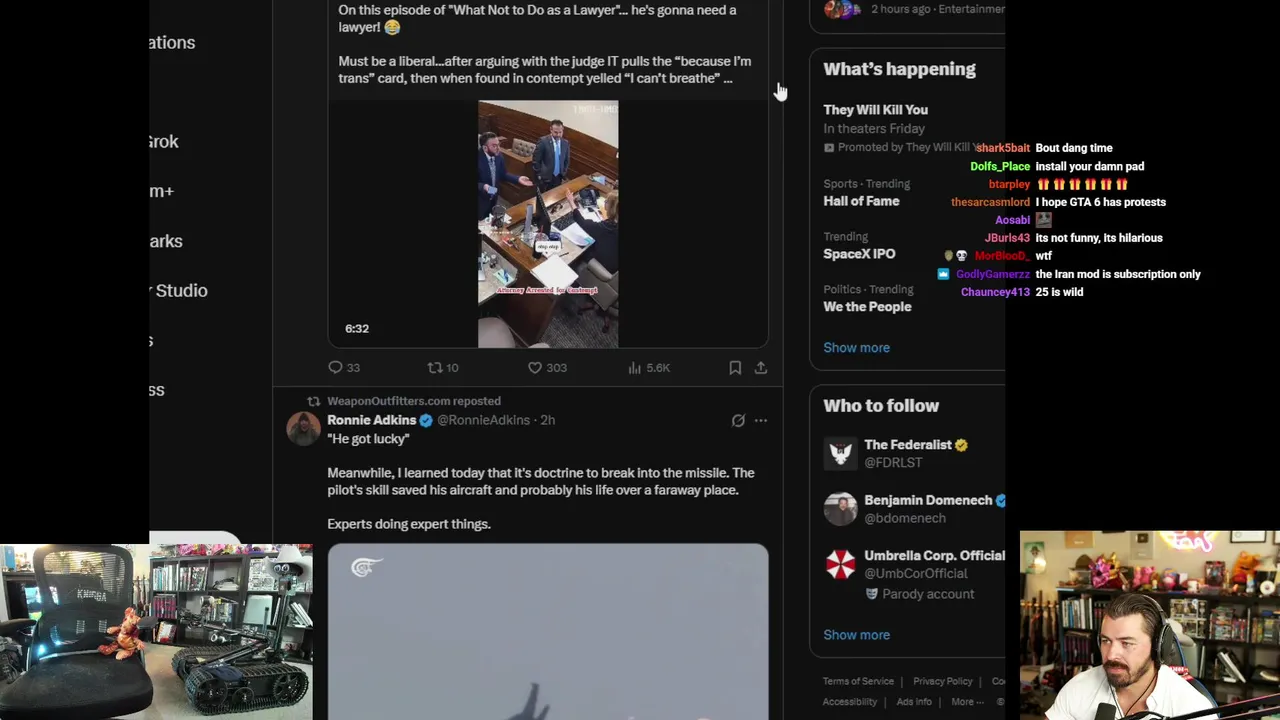Click the Grok icon on Ronnie Adkins post

738,421
